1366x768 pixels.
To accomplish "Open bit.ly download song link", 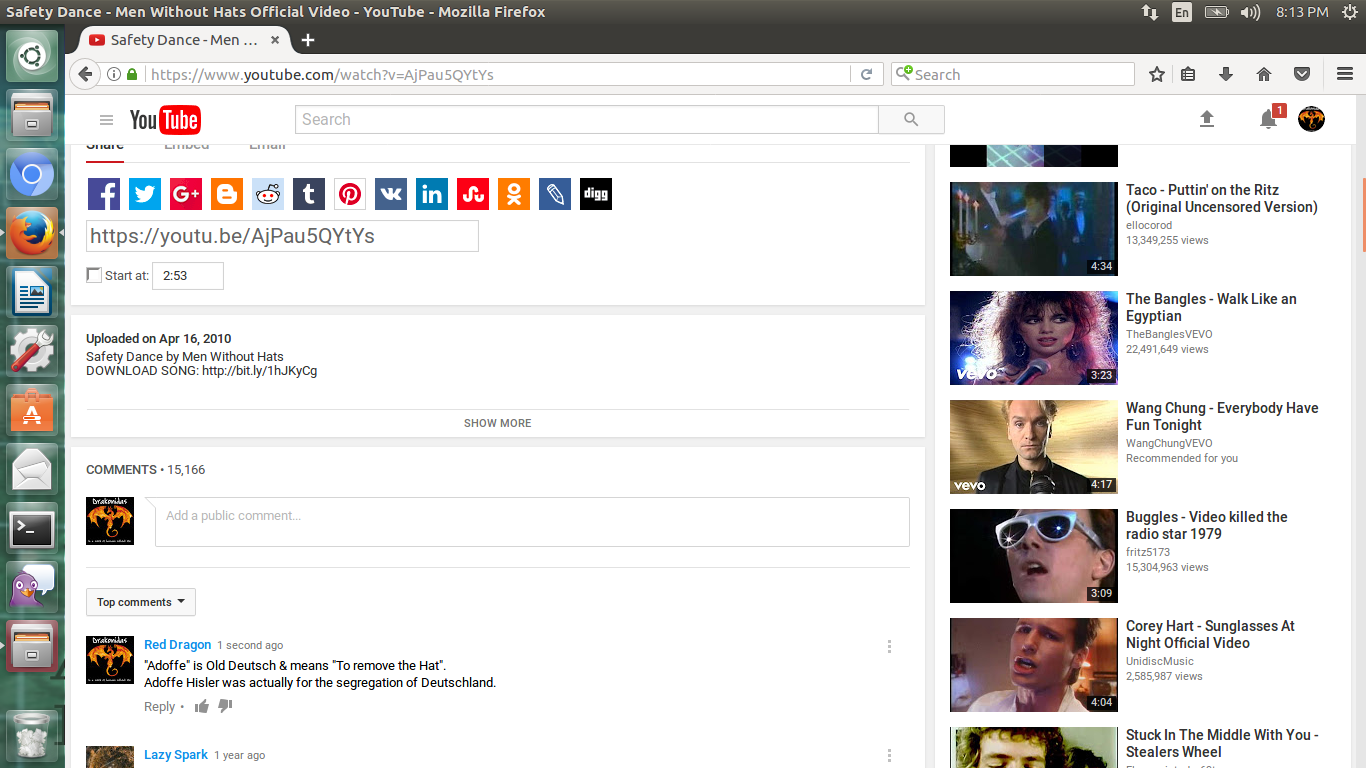I will click(x=259, y=371).
